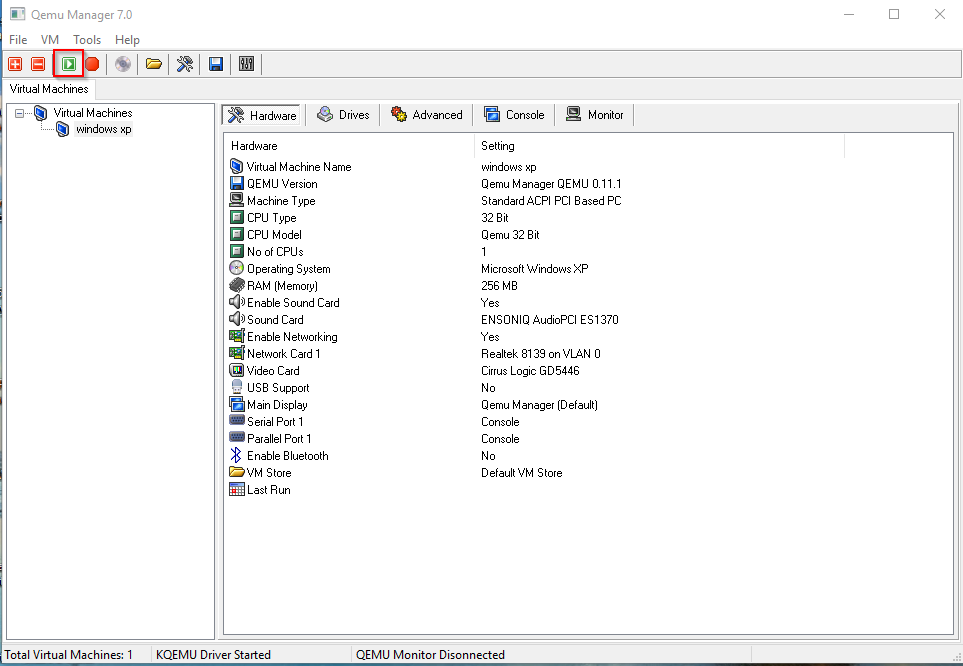Click the '256 MB' setting value
963x666 pixels.
(499, 286)
